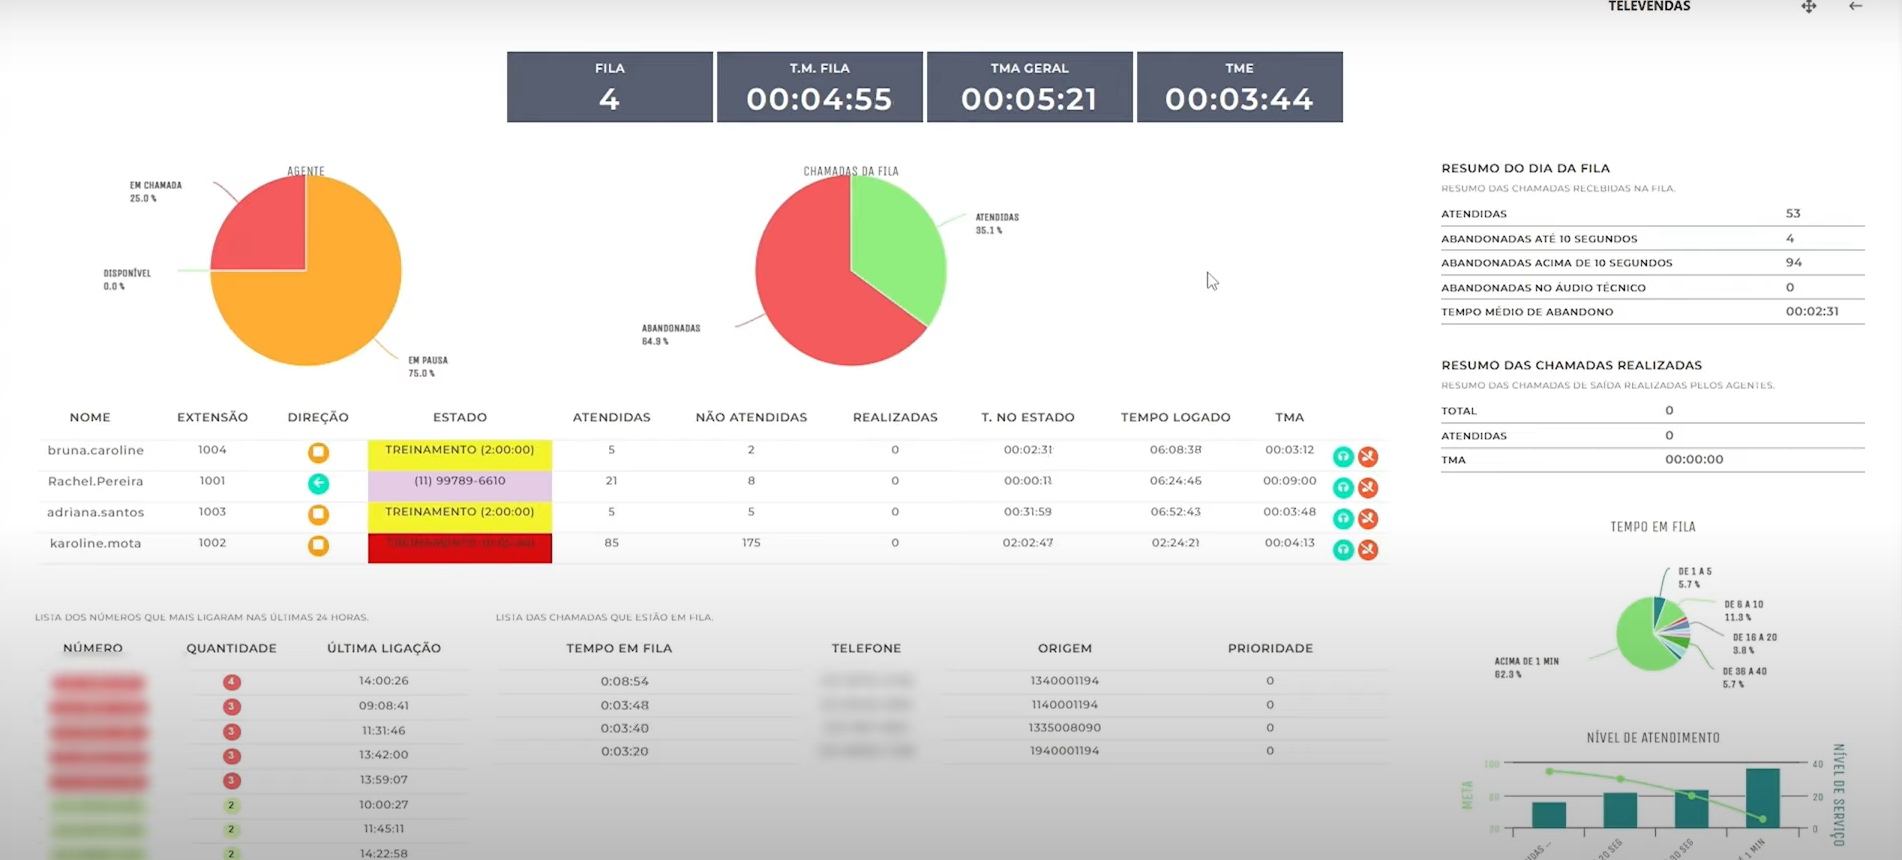The height and width of the screenshot is (860, 1902).
Task: Select the TME card showing 00:03:44
Action: (1240, 87)
